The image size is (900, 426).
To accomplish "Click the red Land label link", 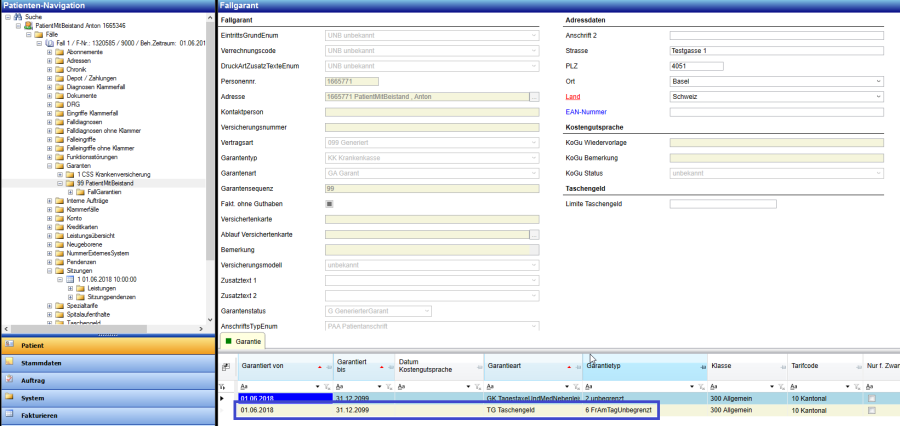I will 572,97.
